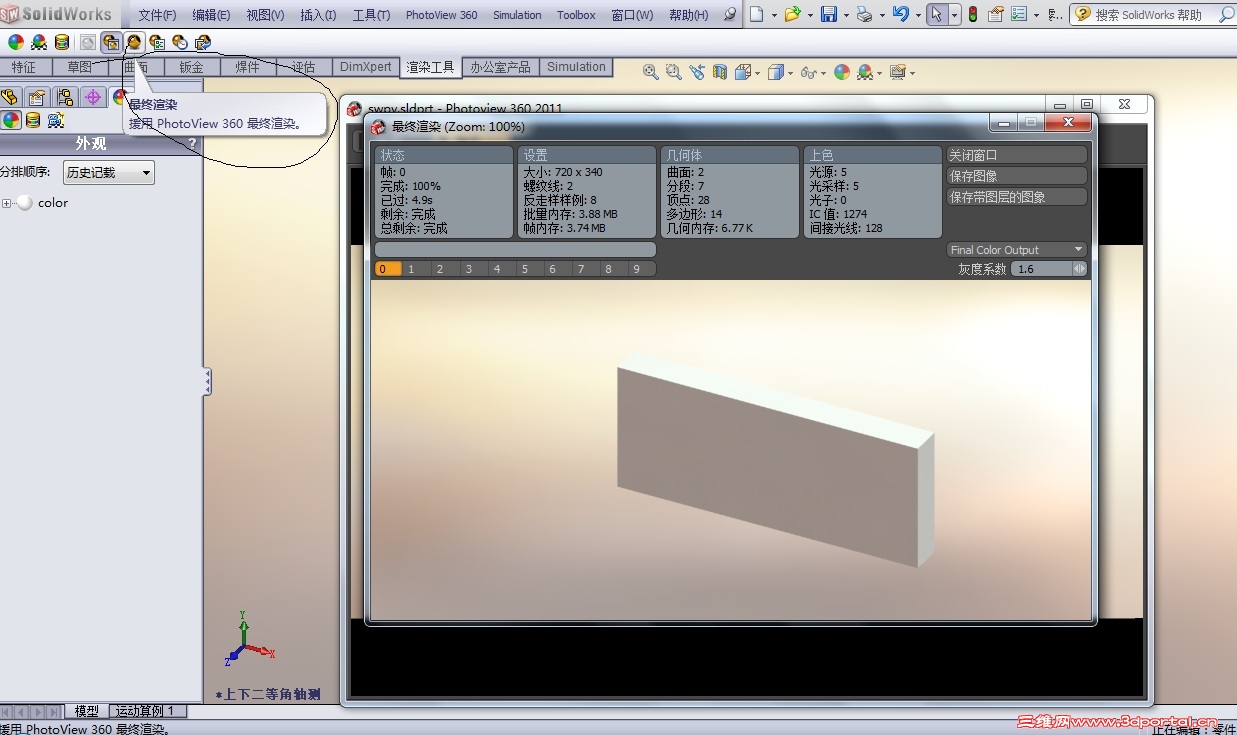Viewport: 1237px width, 735px height.
Task: Click the 保存带图层的图象 button
Action: coord(1017,197)
